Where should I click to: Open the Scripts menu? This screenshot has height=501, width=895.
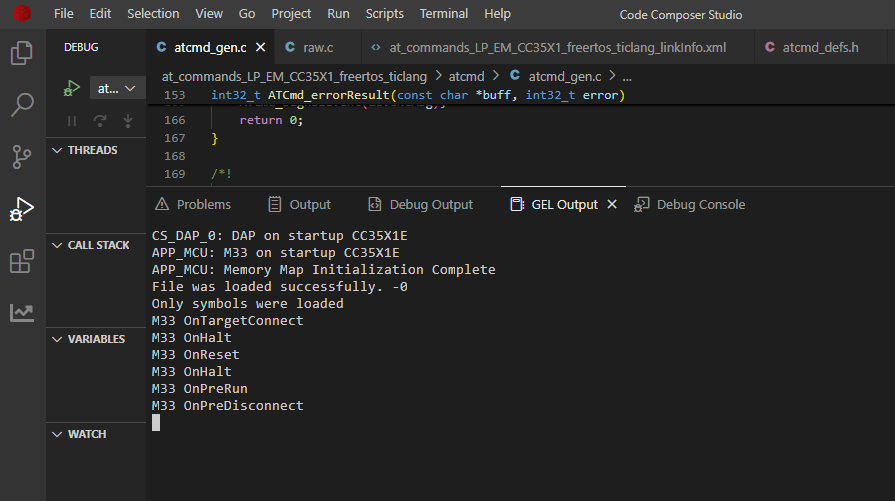[385, 14]
